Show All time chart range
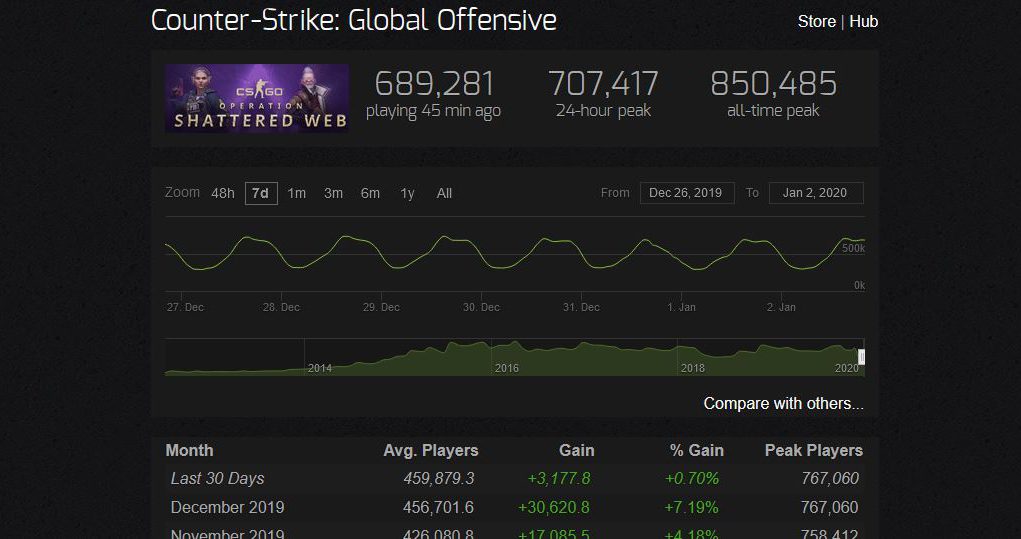Screen dimensions: 1021x539 [445, 193]
